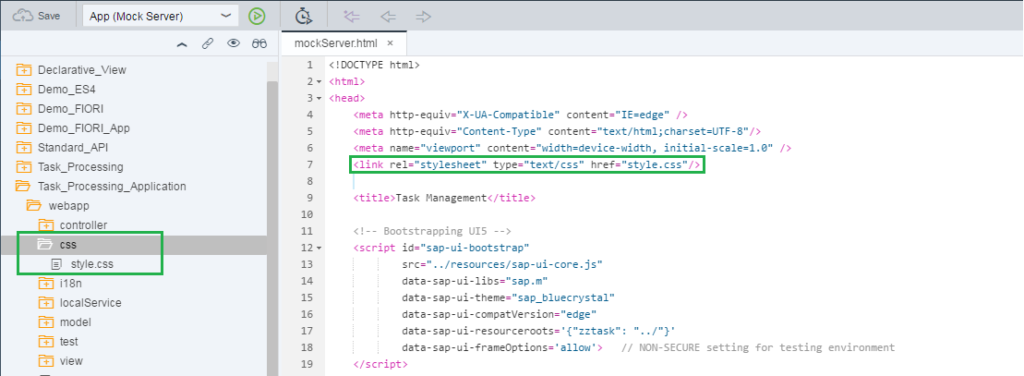Collapse all folders with the caret icon
This screenshot has width=1024, height=376.
pyautogui.click(x=182, y=44)
